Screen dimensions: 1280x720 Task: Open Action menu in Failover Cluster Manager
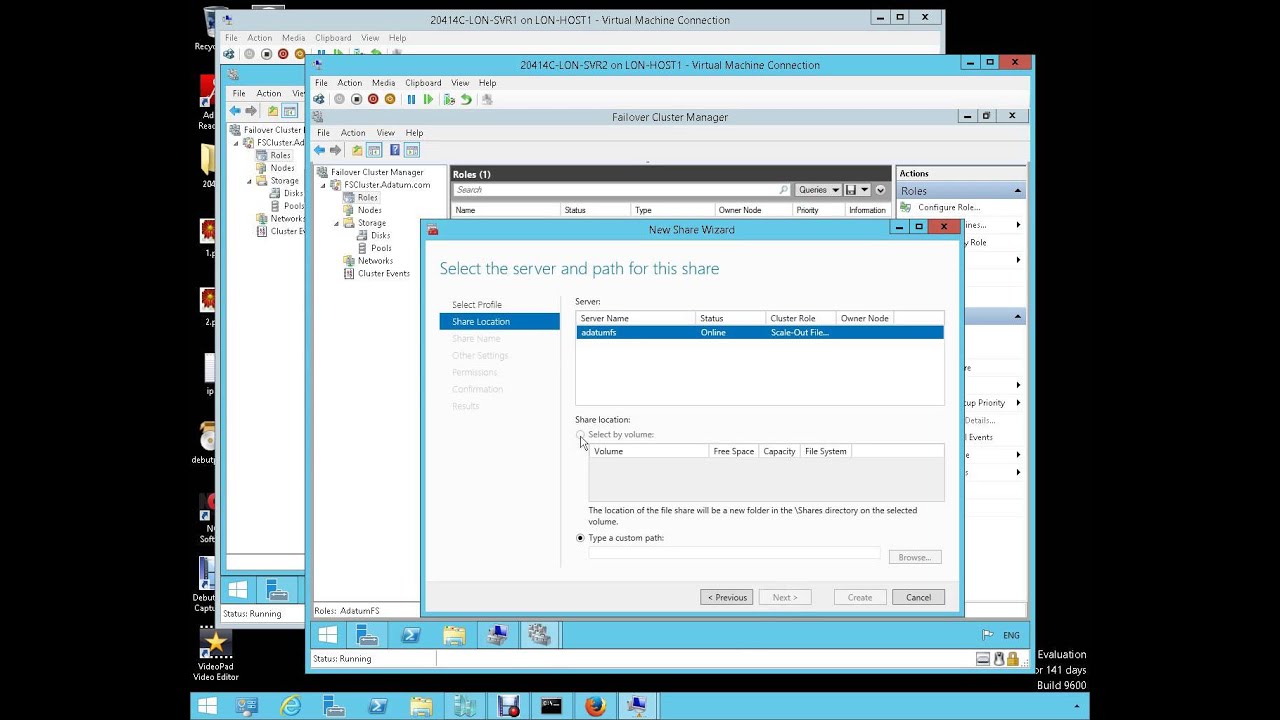pos(353,133)
